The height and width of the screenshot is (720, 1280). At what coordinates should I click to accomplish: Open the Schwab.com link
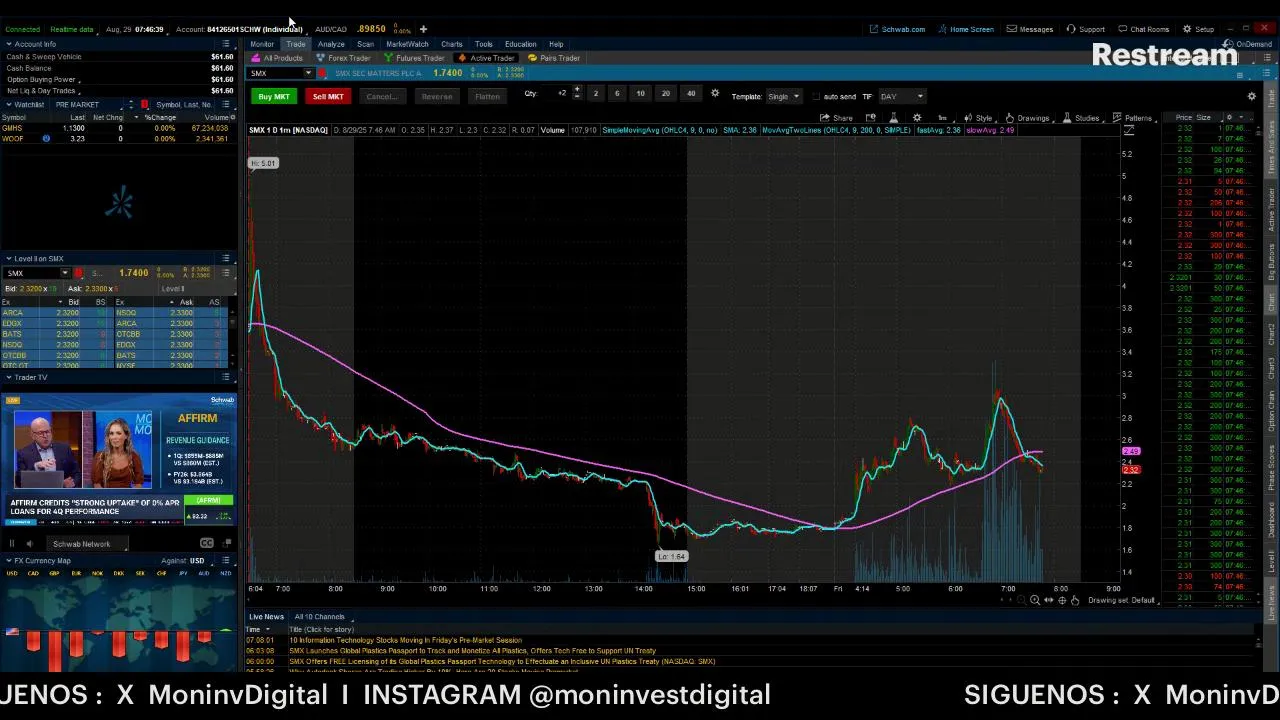897,29
